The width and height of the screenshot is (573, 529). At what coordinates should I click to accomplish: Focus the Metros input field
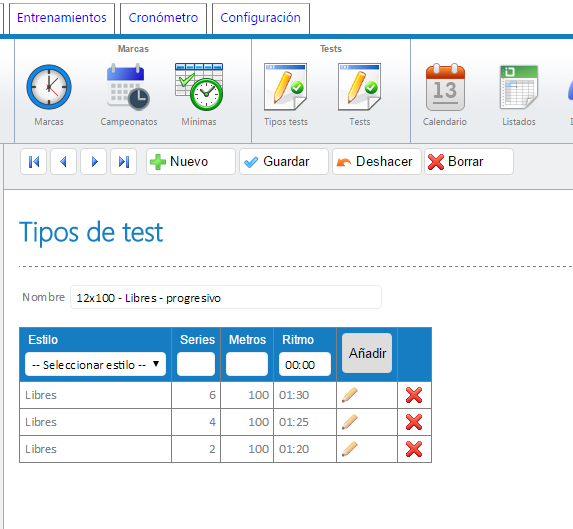[247, 364]
